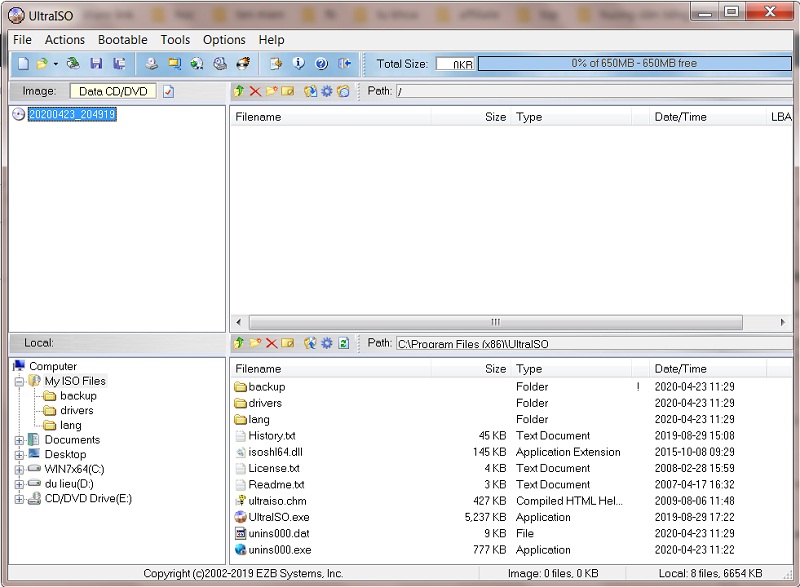The image size is (800, 587).
Task: Open the Options menu
Action: pos(224,40)
